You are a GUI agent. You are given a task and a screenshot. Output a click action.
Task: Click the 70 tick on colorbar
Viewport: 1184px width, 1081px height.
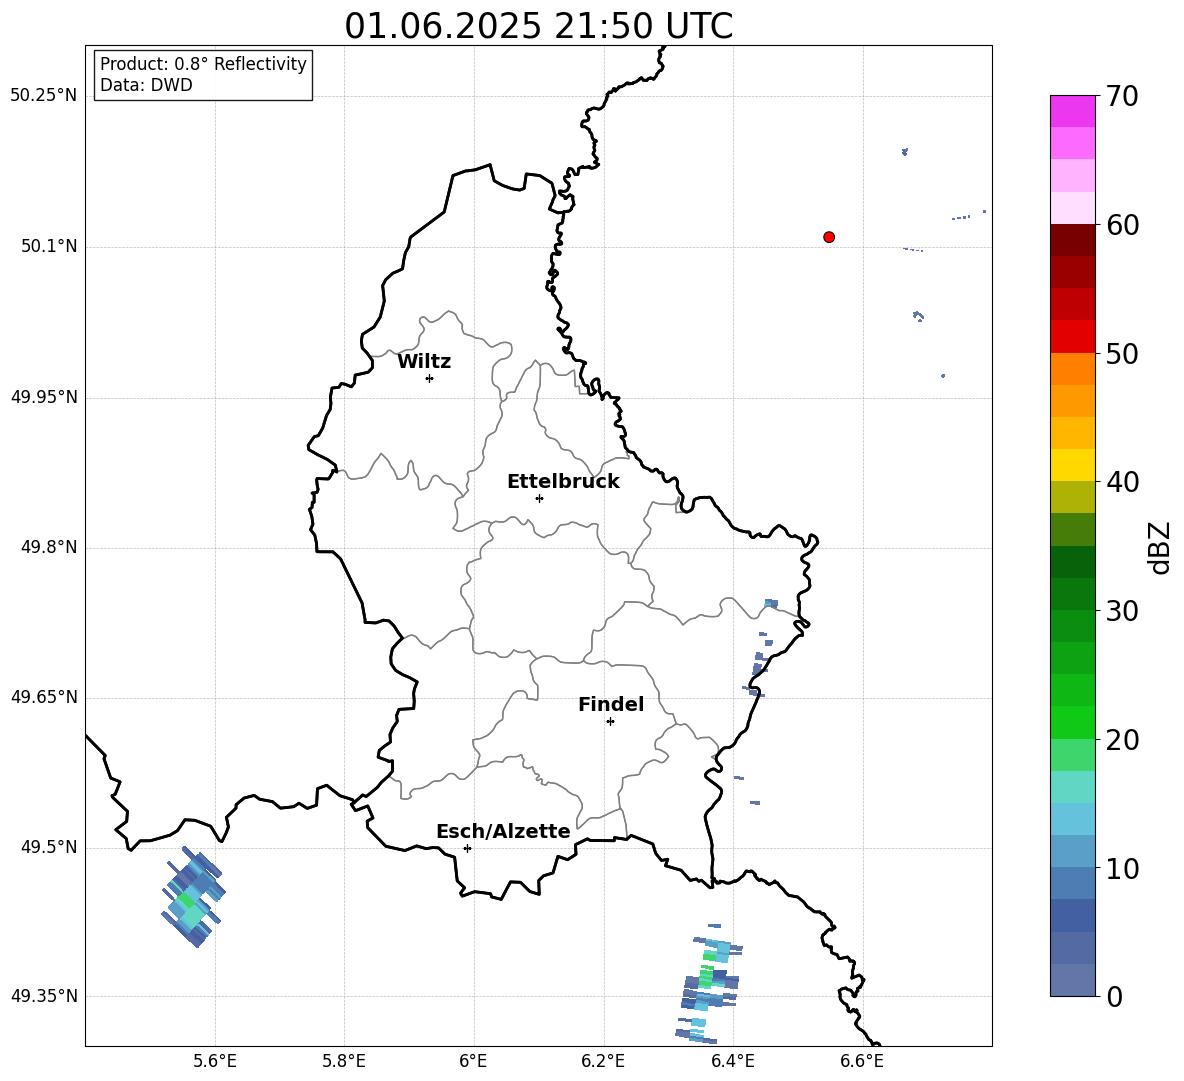tap(1122, 96)
